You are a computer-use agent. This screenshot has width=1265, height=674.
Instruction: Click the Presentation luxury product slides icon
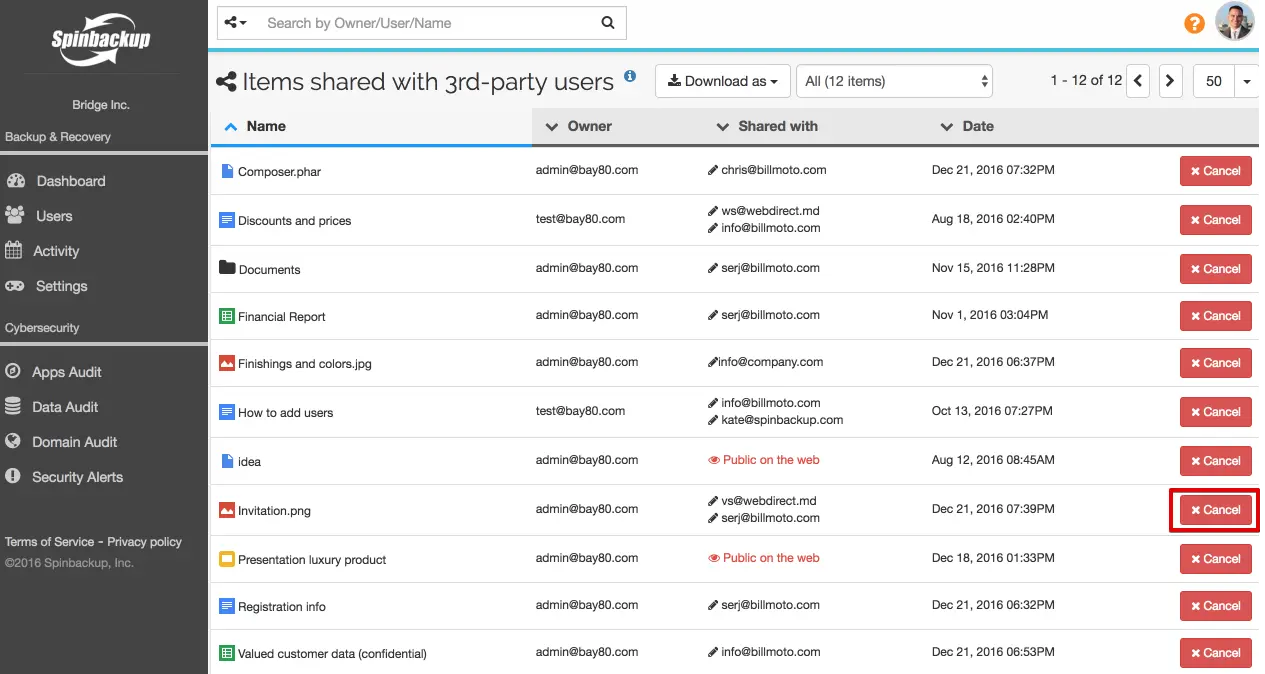click(227, 559)
